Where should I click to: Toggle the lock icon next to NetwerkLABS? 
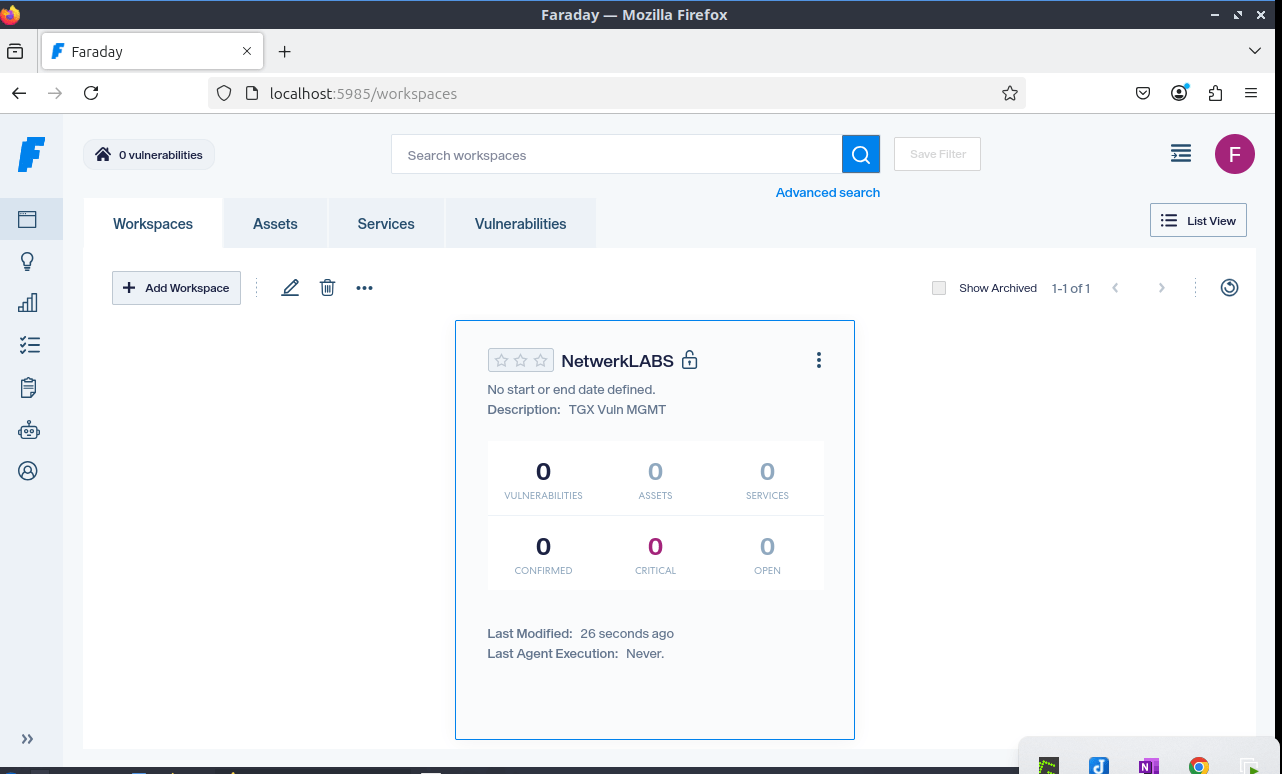pos(689,360)
